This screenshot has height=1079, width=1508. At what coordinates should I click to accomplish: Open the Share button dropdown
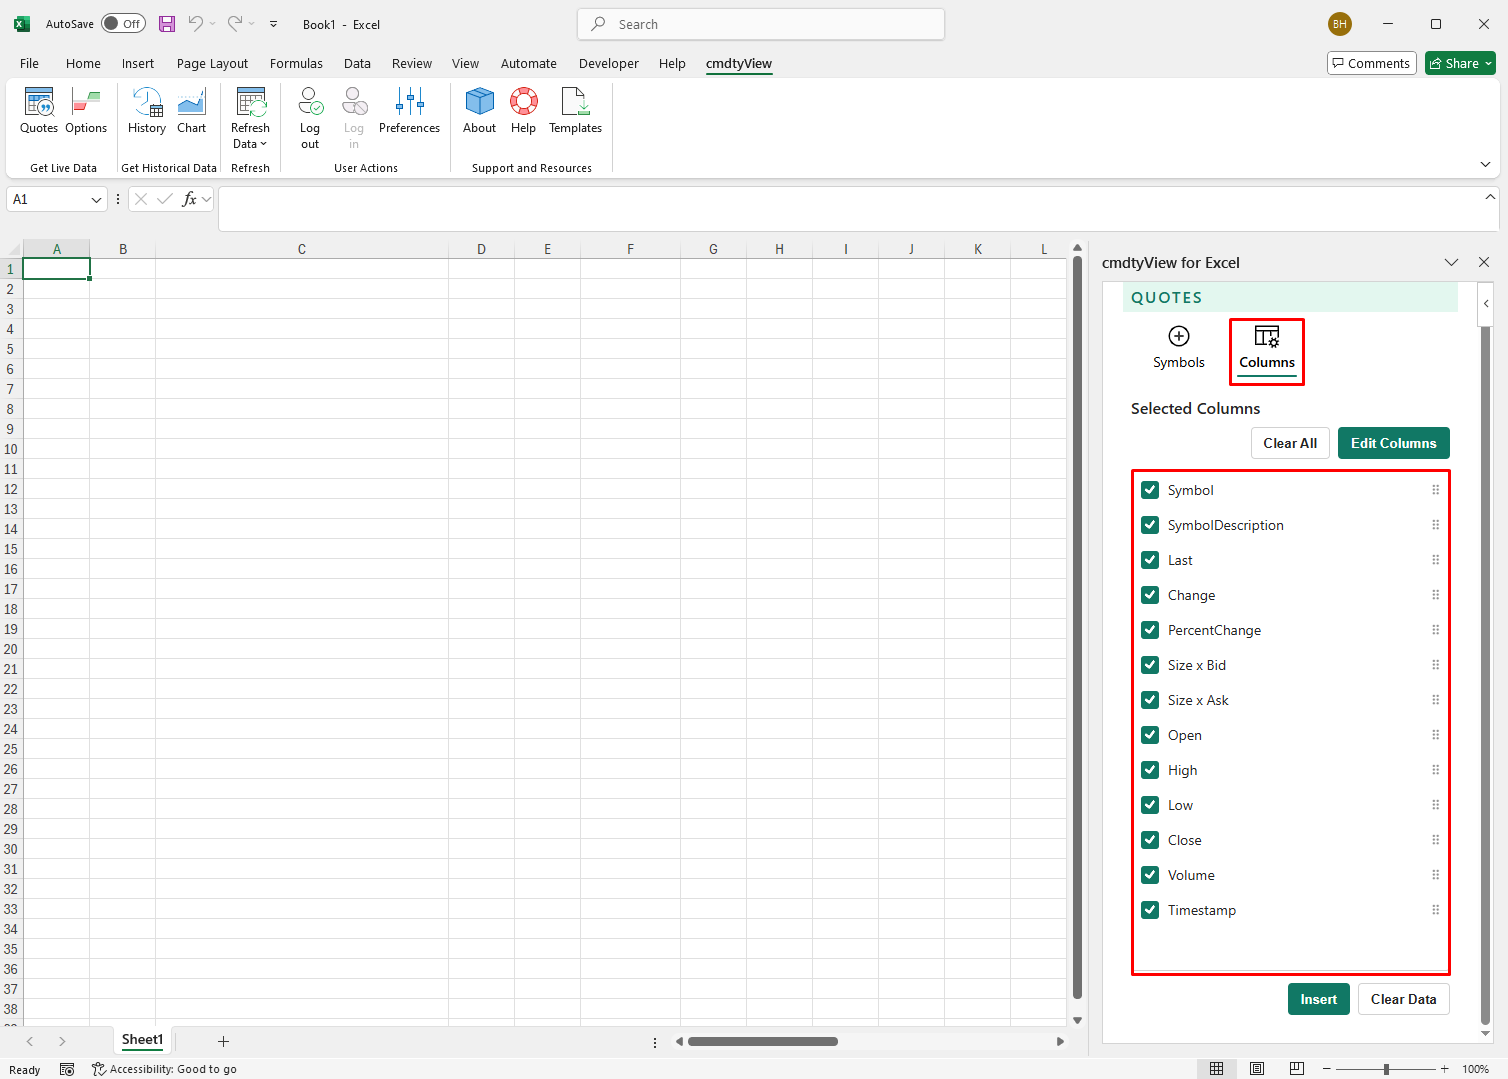pyautogui.click(x=1488, y=63)
